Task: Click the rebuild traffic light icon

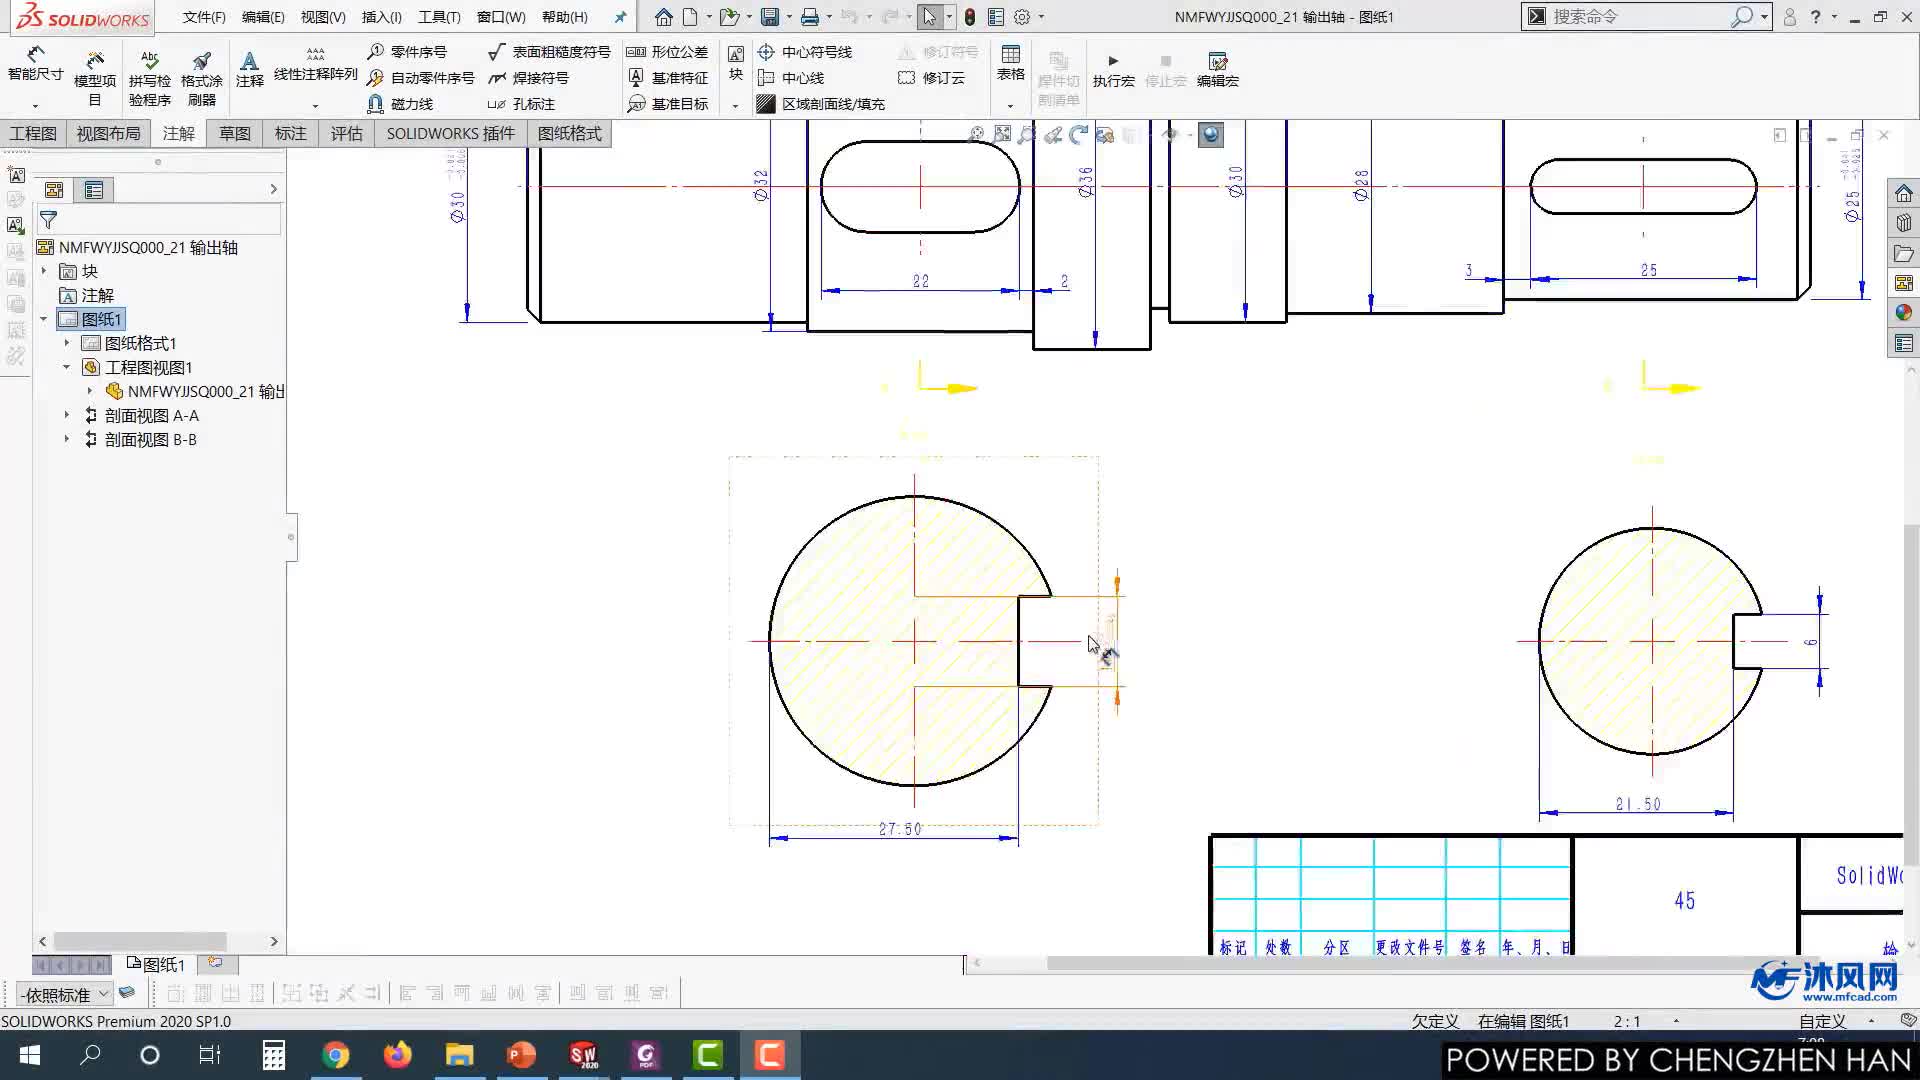Action: 969,17
